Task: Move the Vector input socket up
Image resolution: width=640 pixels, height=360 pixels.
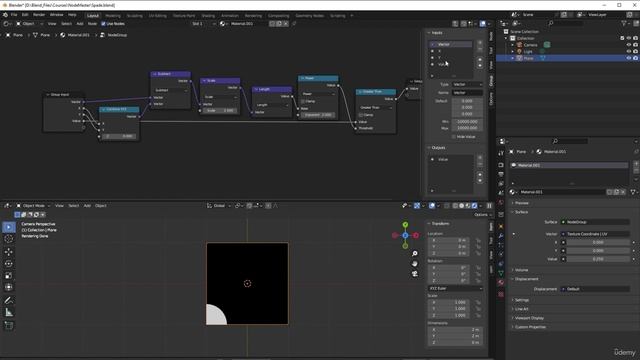Action: point(480,60)
